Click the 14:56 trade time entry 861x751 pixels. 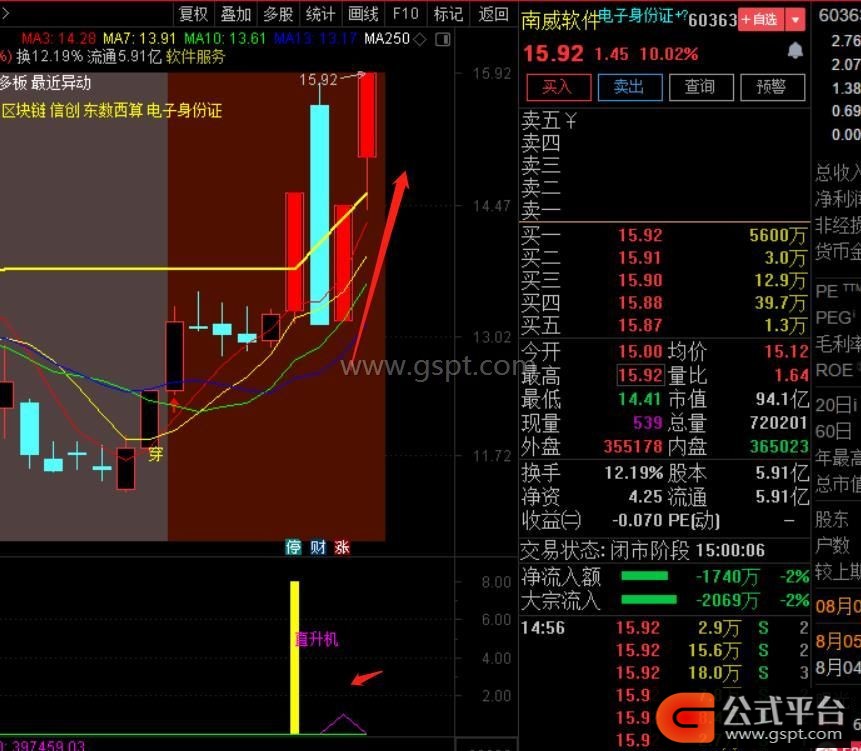pos(543,627)
